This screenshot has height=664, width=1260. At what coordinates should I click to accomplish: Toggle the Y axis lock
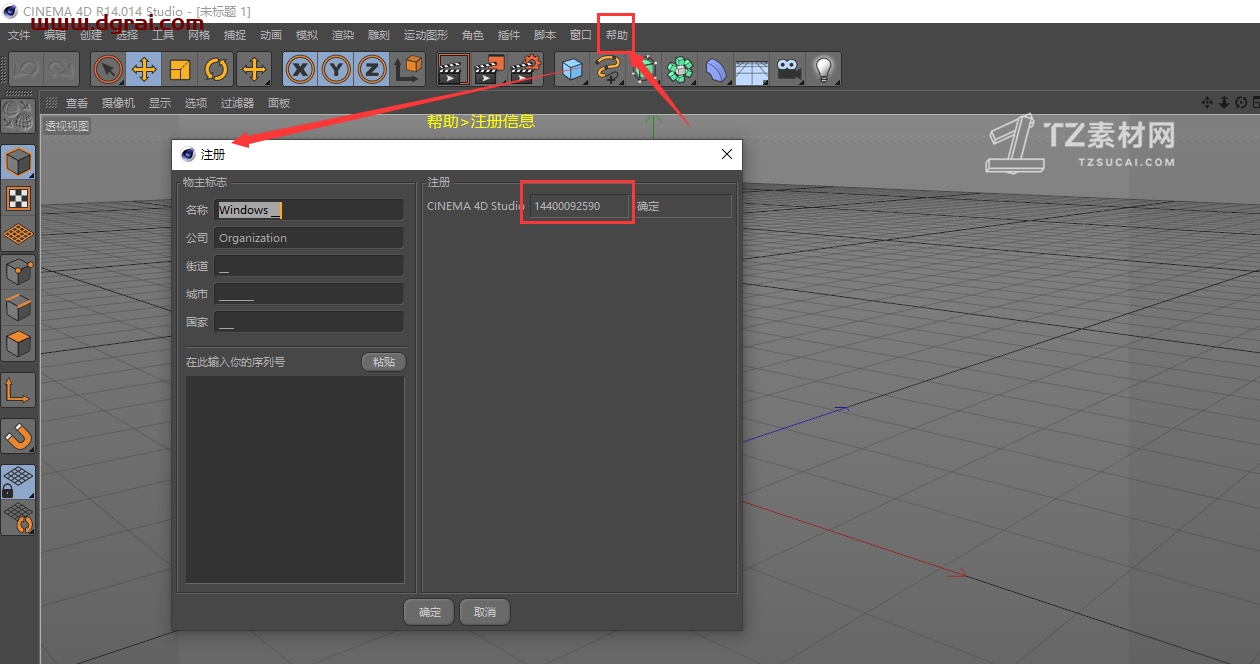[336, 70]
